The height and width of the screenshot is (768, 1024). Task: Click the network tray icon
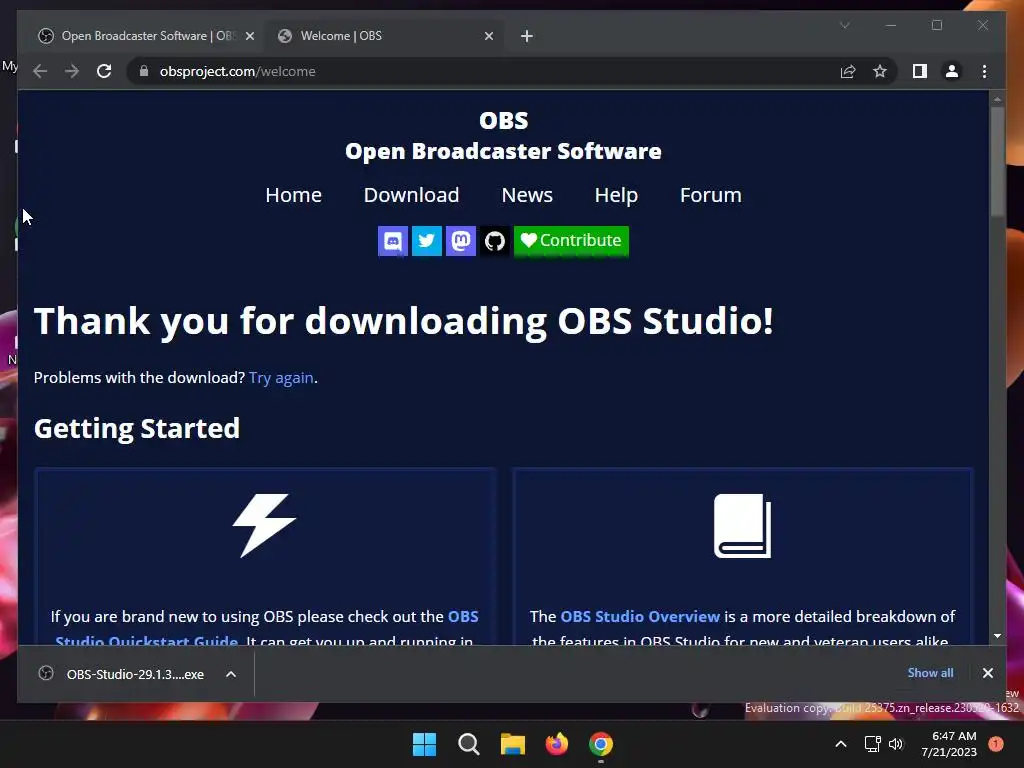point(872,744)
